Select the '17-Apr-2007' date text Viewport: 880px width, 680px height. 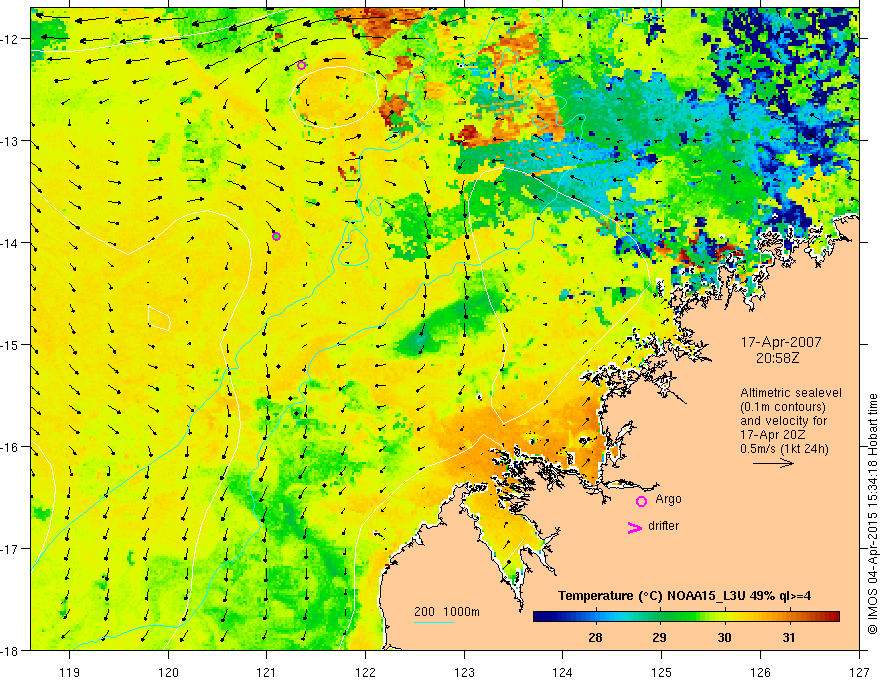781,342
